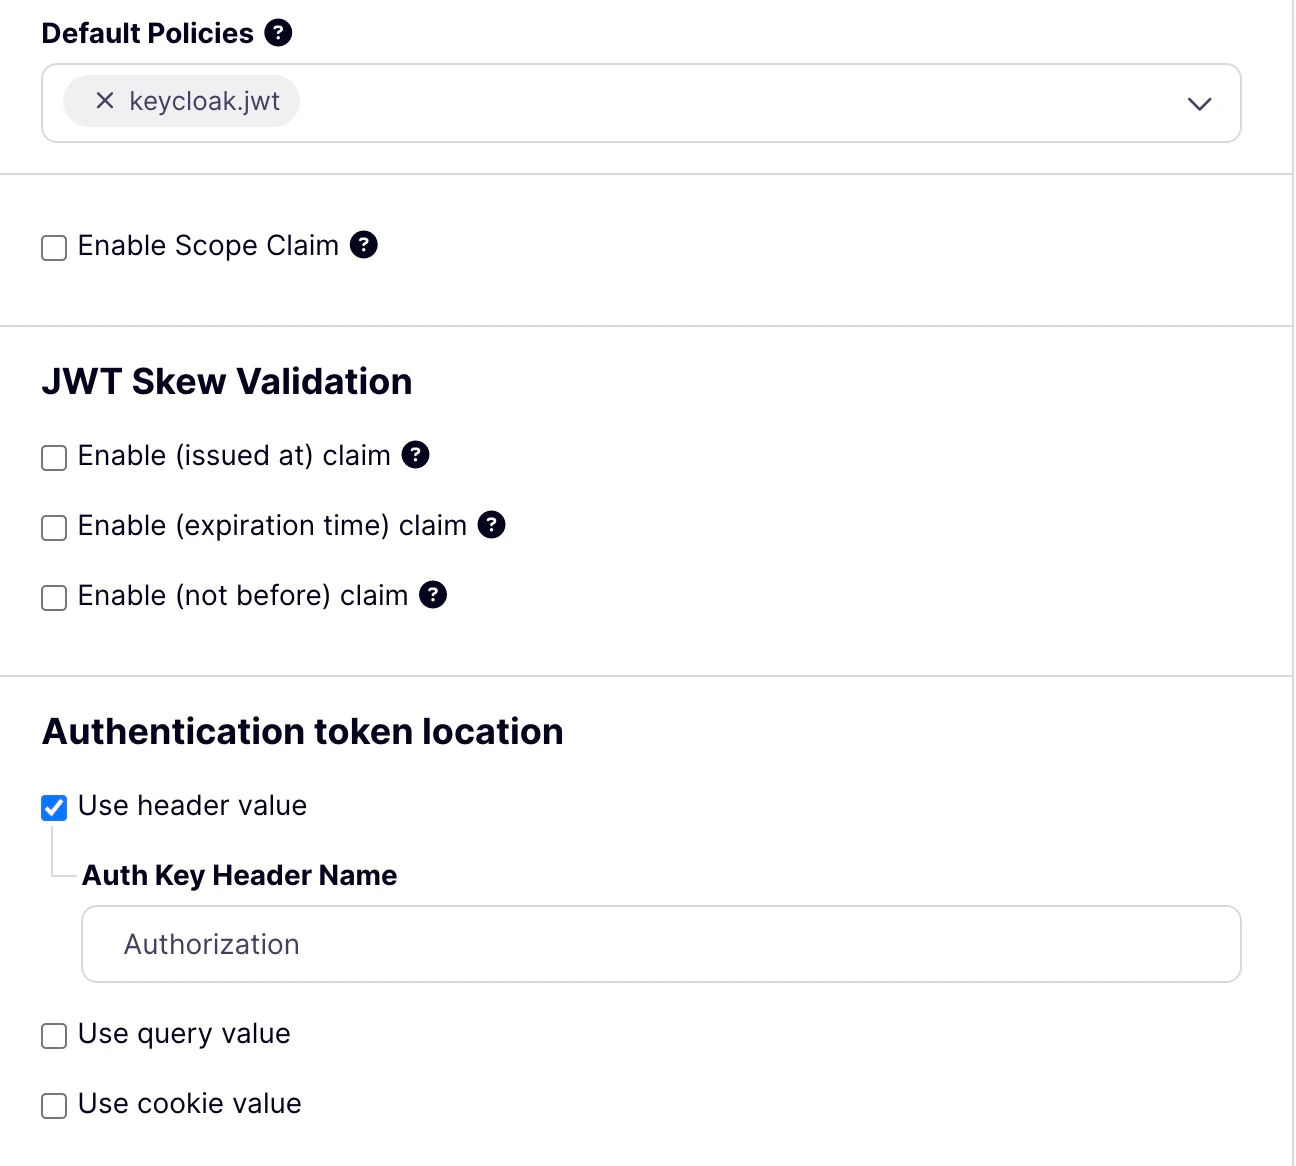This screenshot has height=1166, width=1296.
Task: Enable the Scope Claim checkbox
Action: pos(53,248)
